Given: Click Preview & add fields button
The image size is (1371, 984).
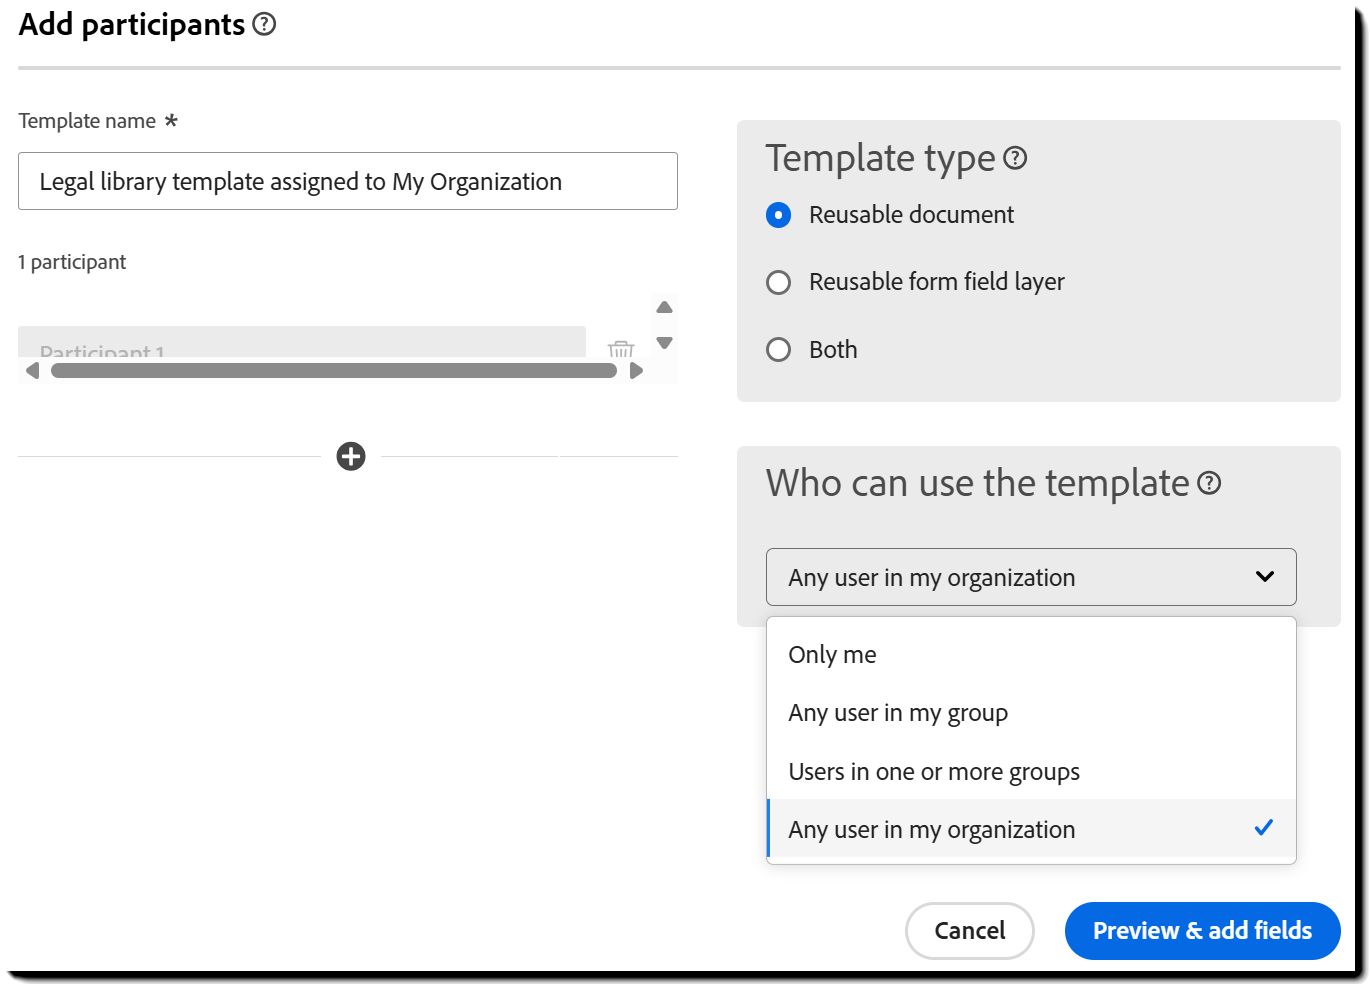Looking at the screenshot, I should click(1202, 931).
